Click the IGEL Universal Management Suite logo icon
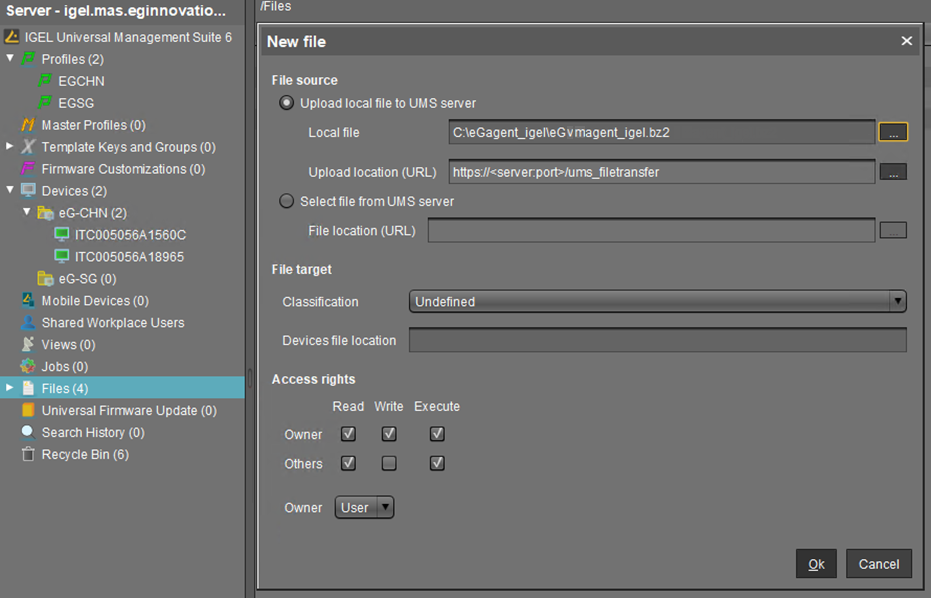931x598 pixels. click(11, 37)
